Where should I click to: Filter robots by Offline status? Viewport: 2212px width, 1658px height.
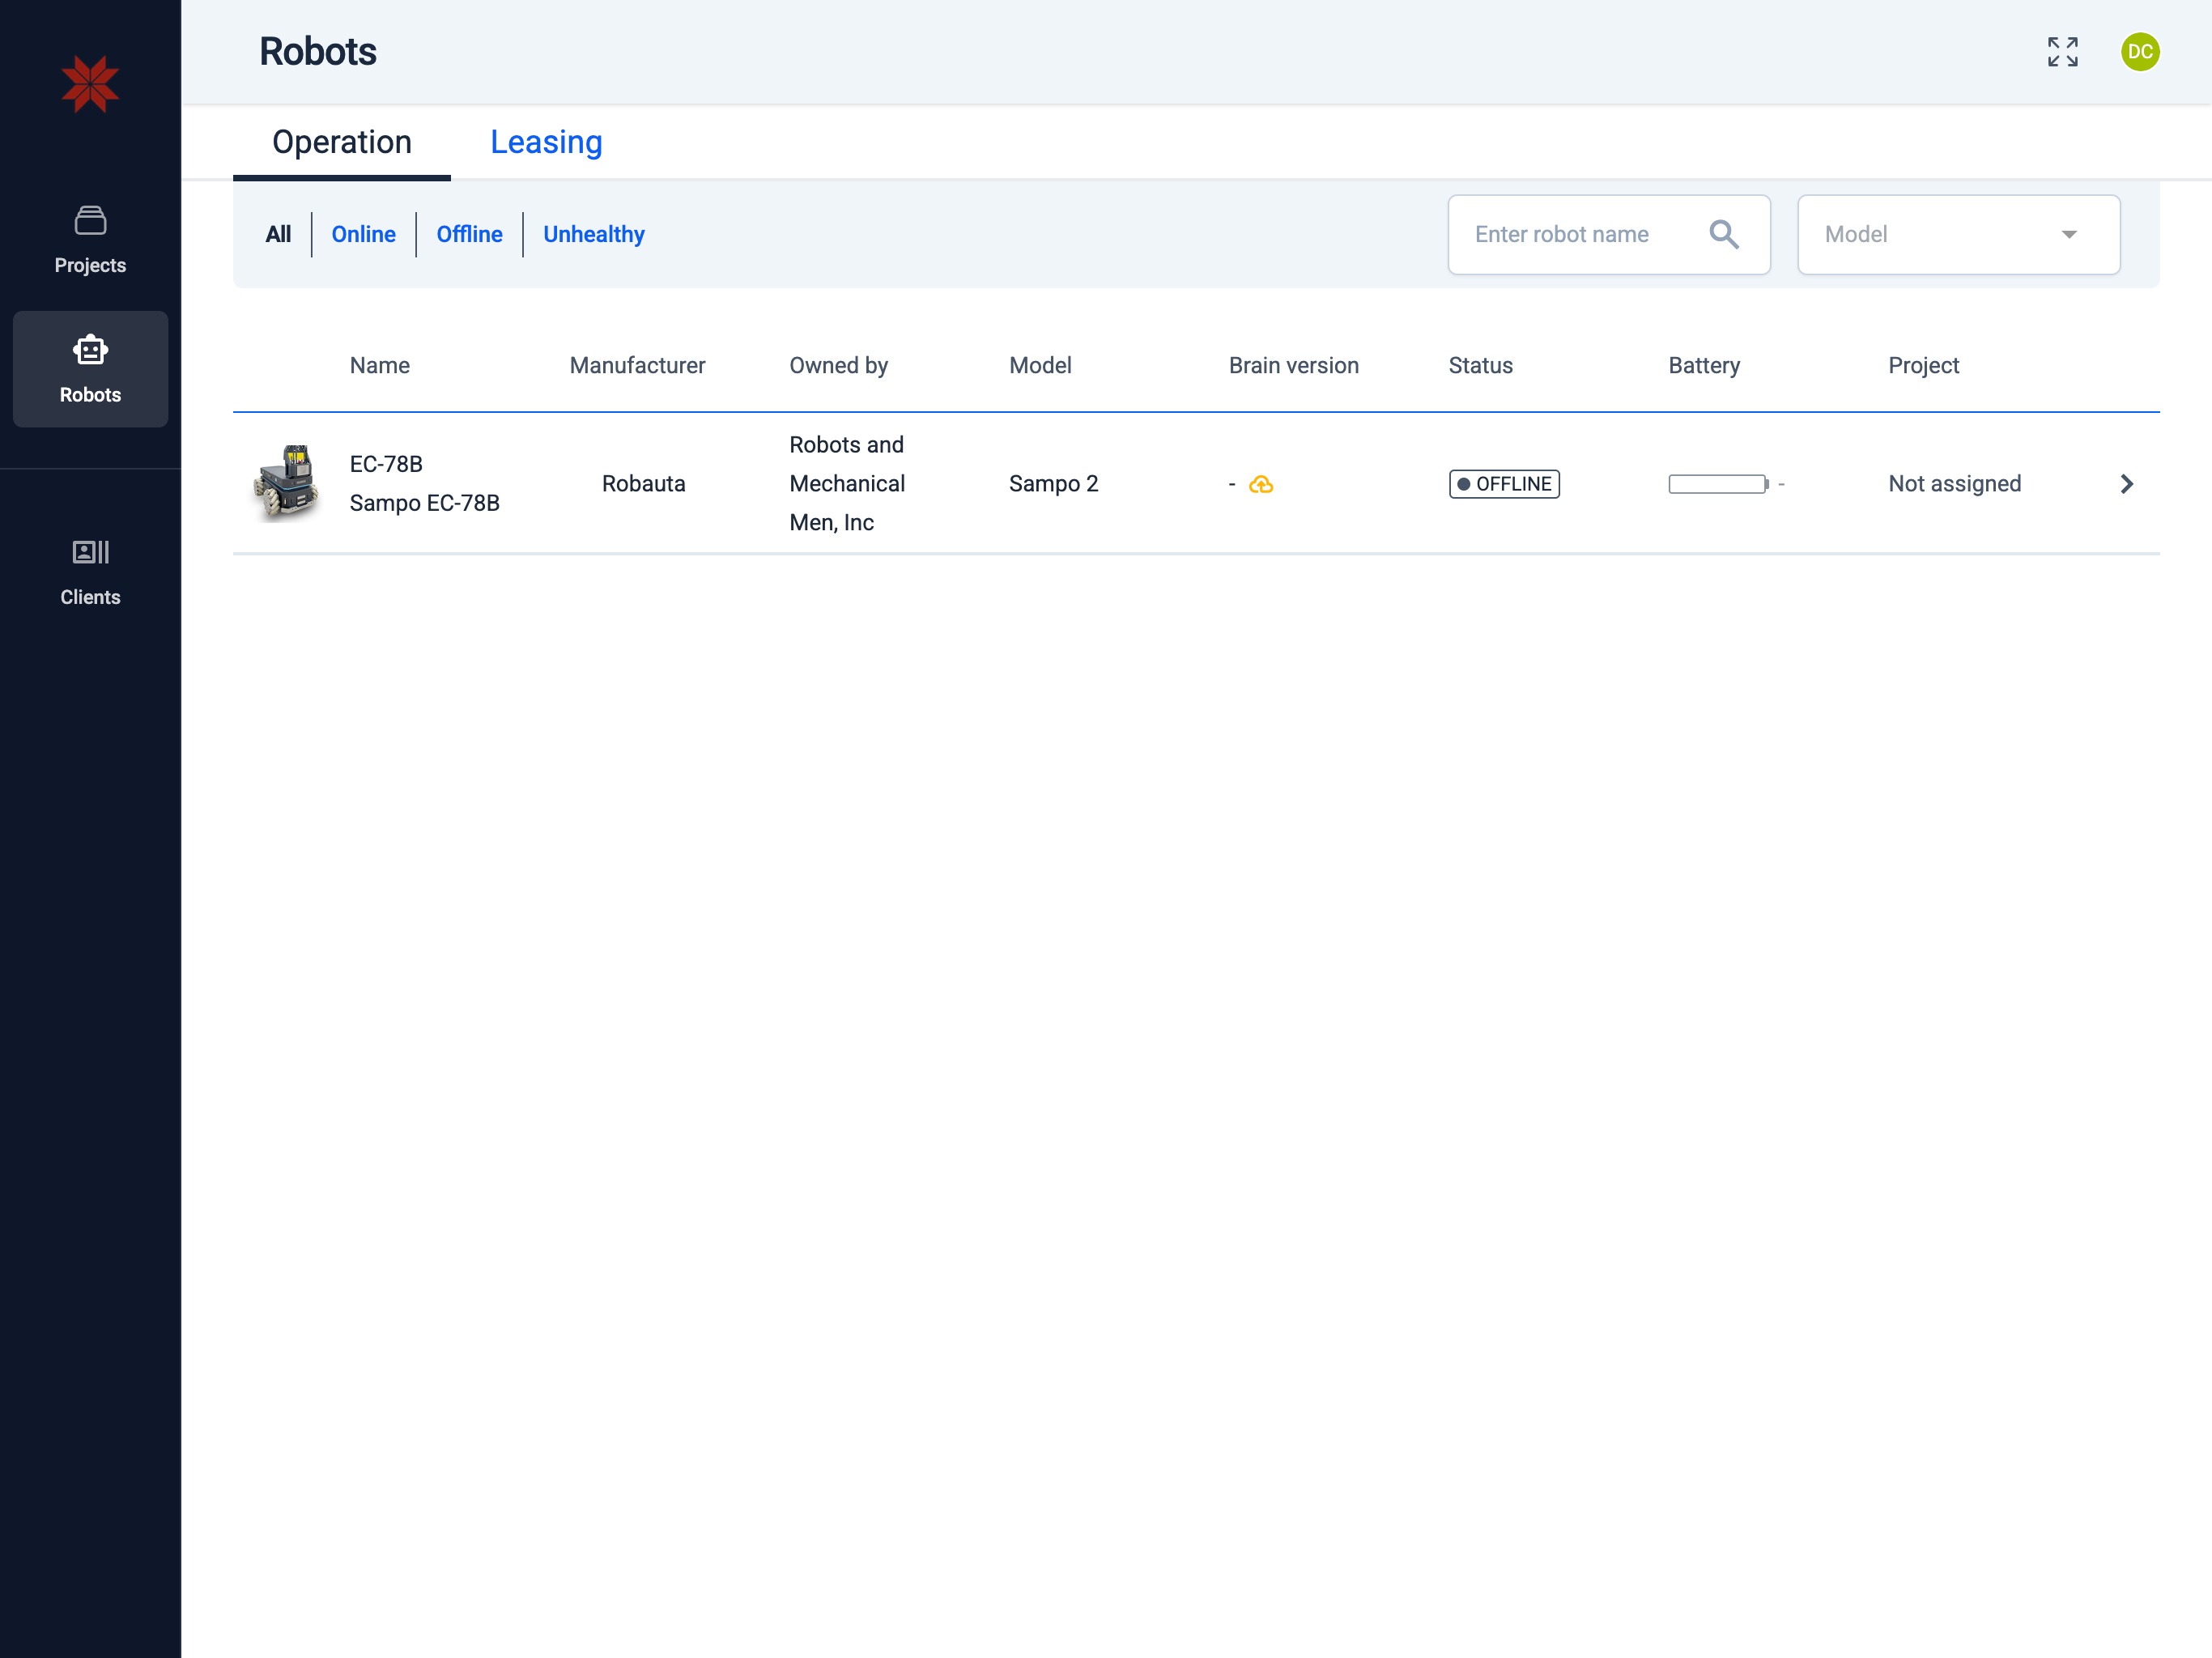(x=469, y=234)
